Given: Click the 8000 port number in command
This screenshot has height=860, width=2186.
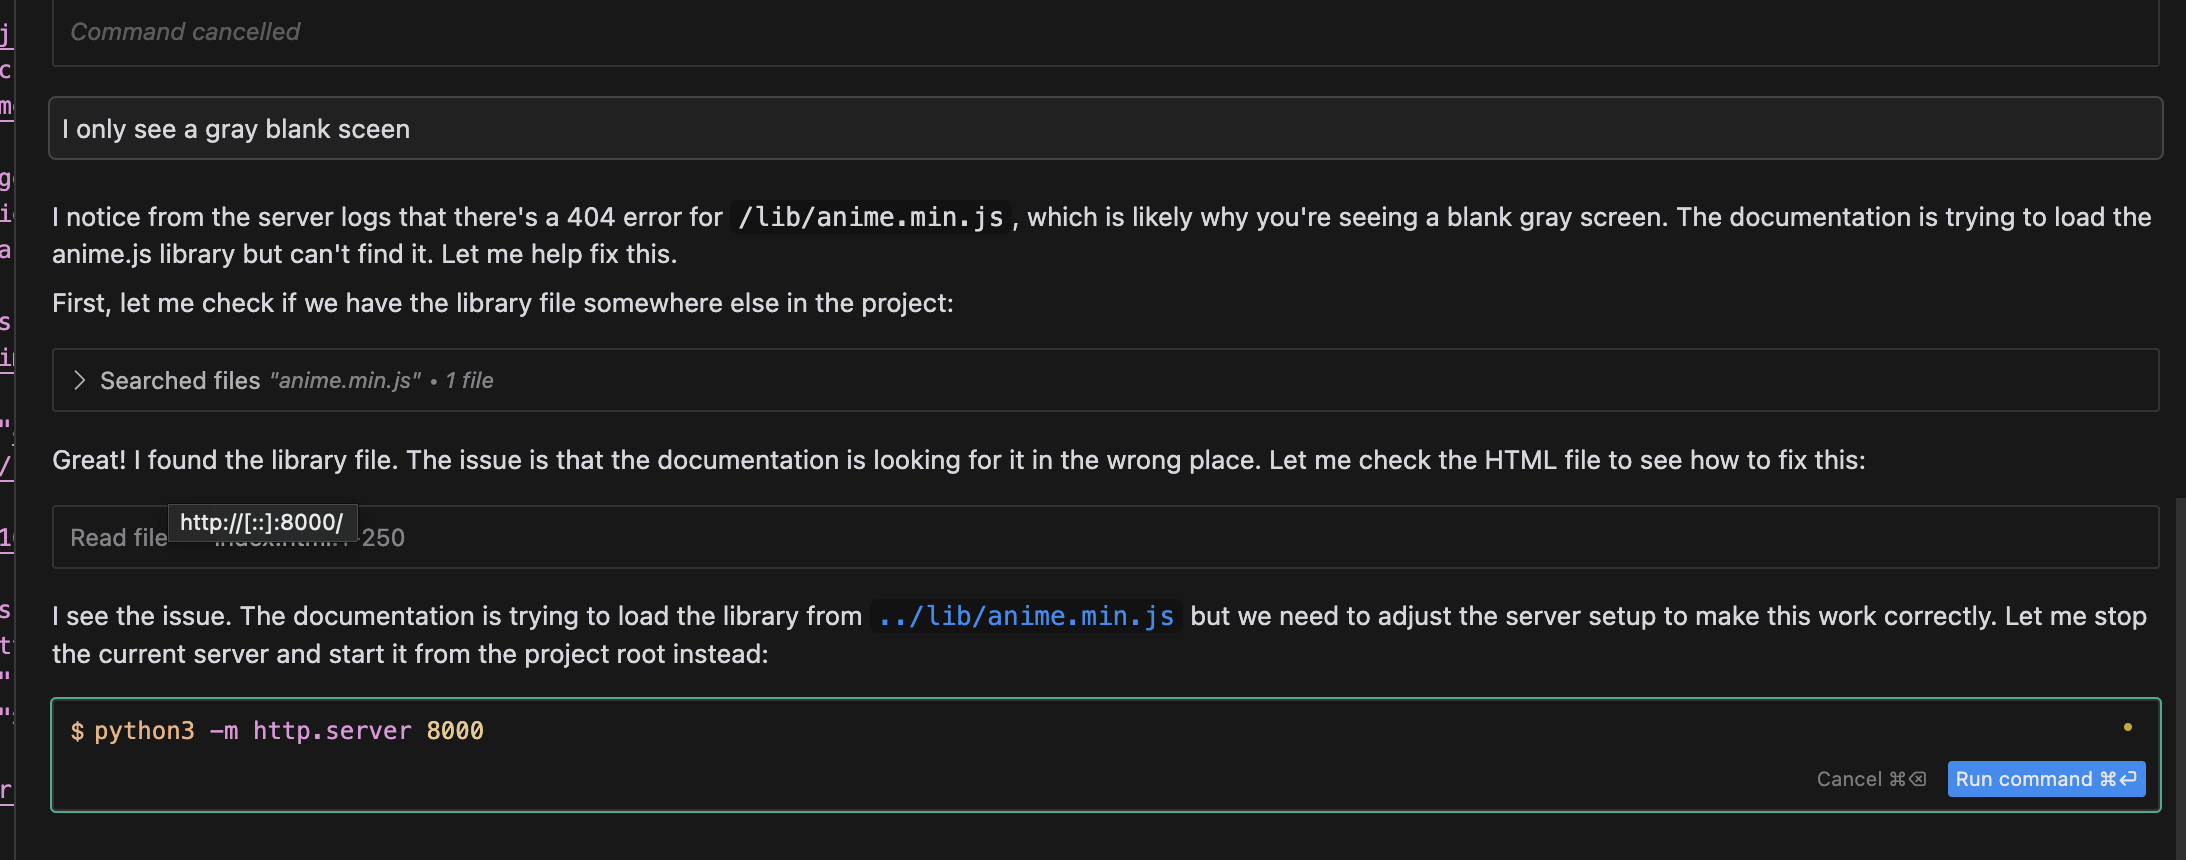Looking at the screenshot, I should point(455,731).
